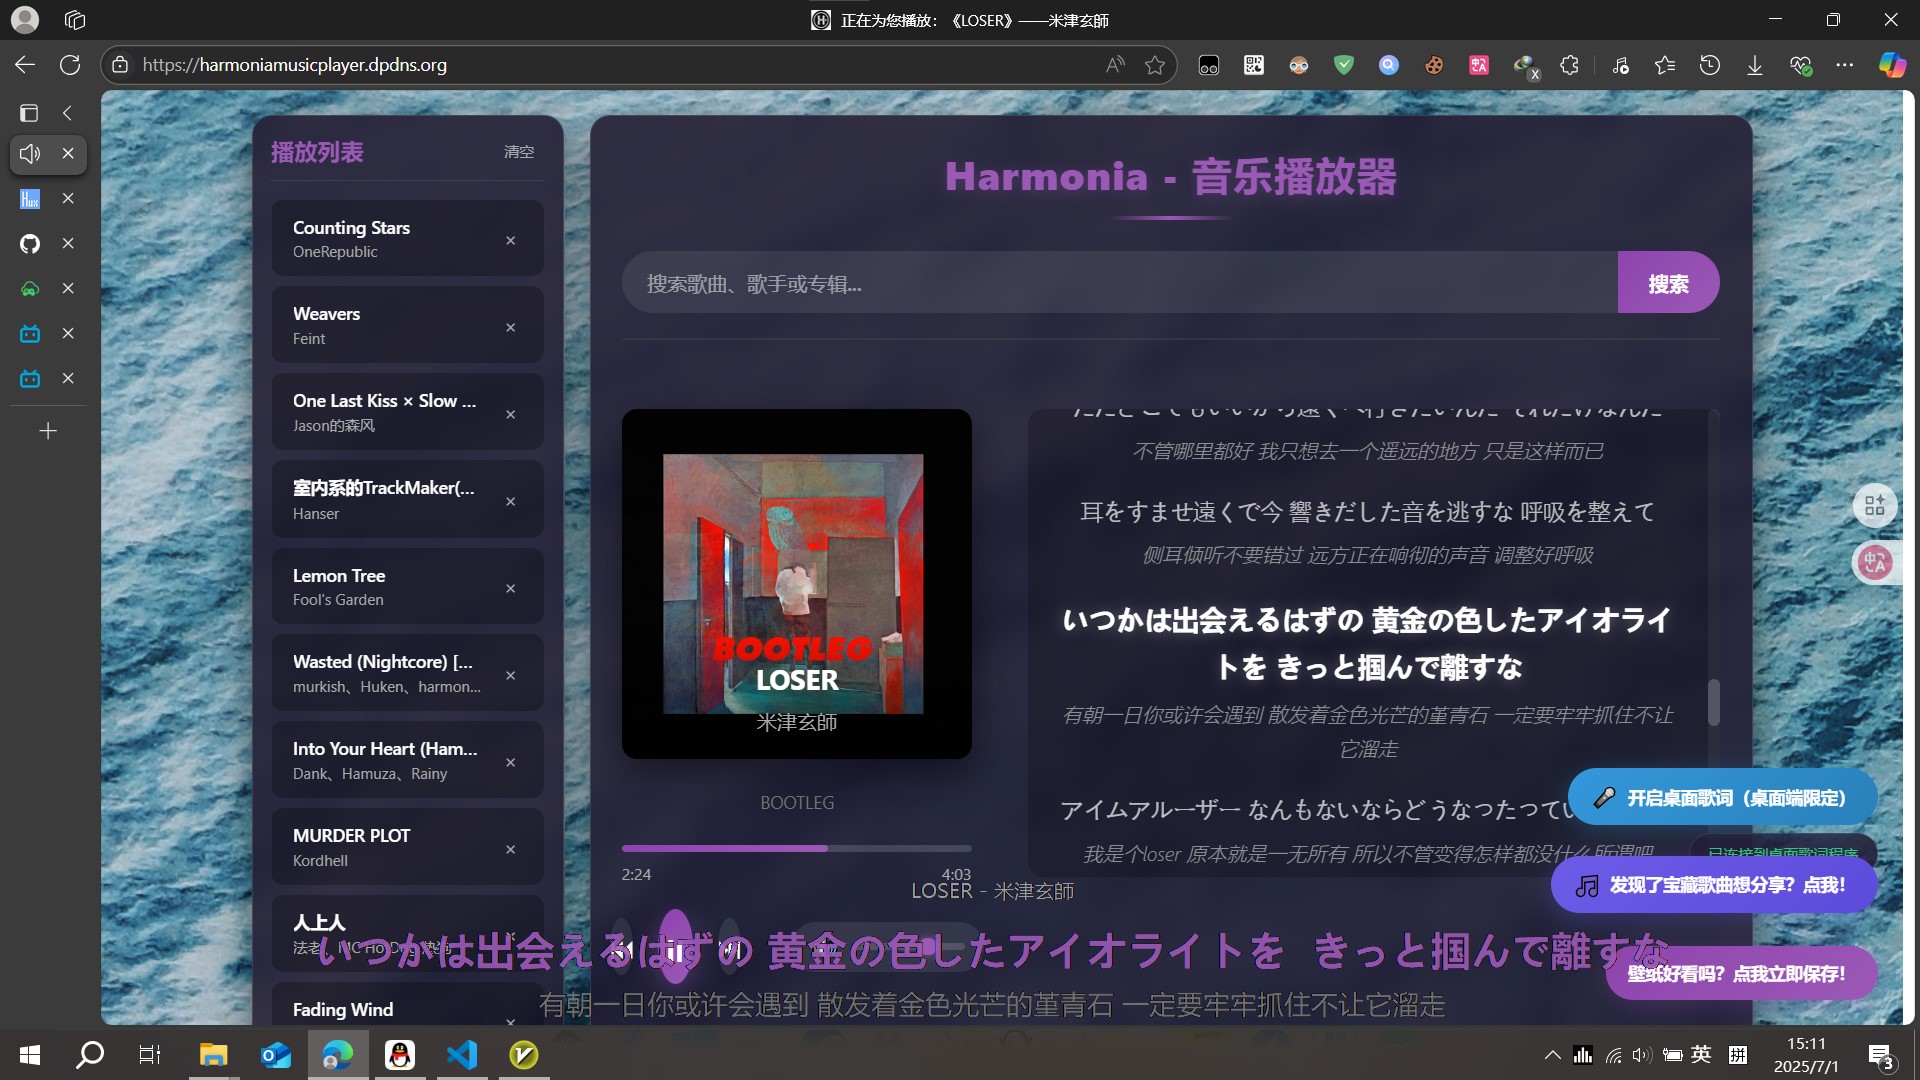Add this page to favorites star
This screenshot has width=1920, height=1080.
[x=1155, y=65]
